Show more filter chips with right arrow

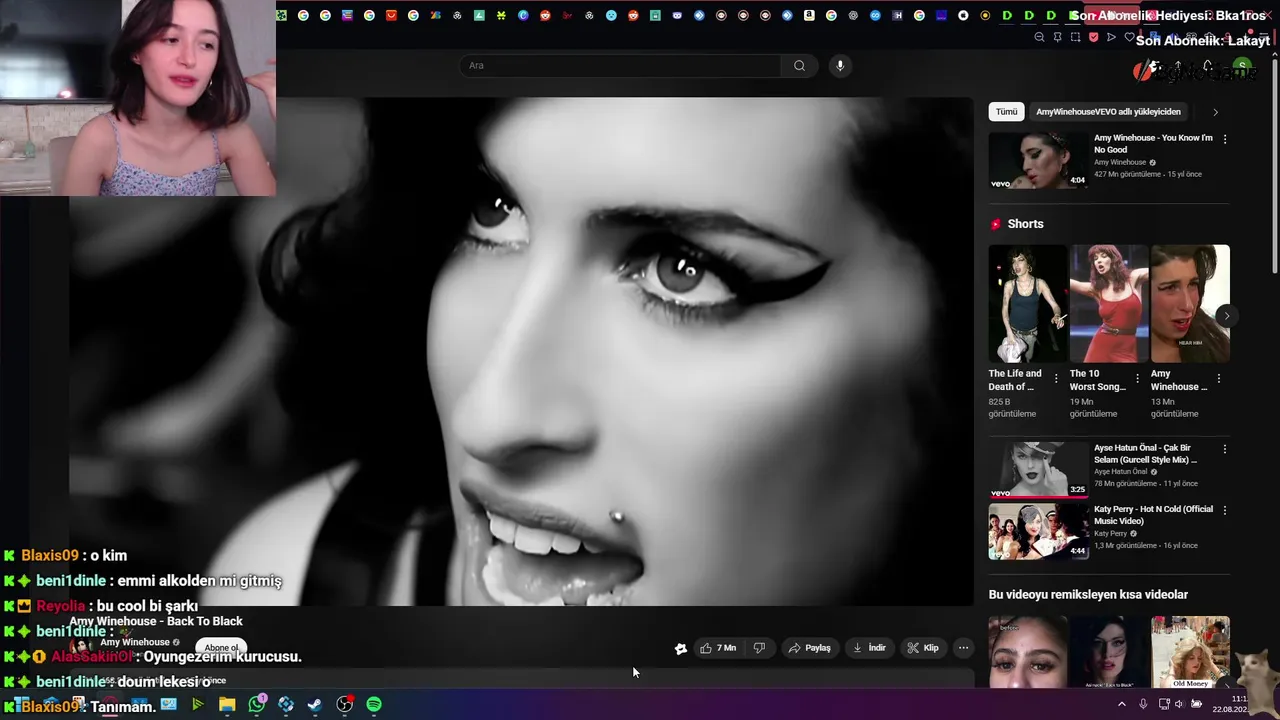tap(1215, 112)
